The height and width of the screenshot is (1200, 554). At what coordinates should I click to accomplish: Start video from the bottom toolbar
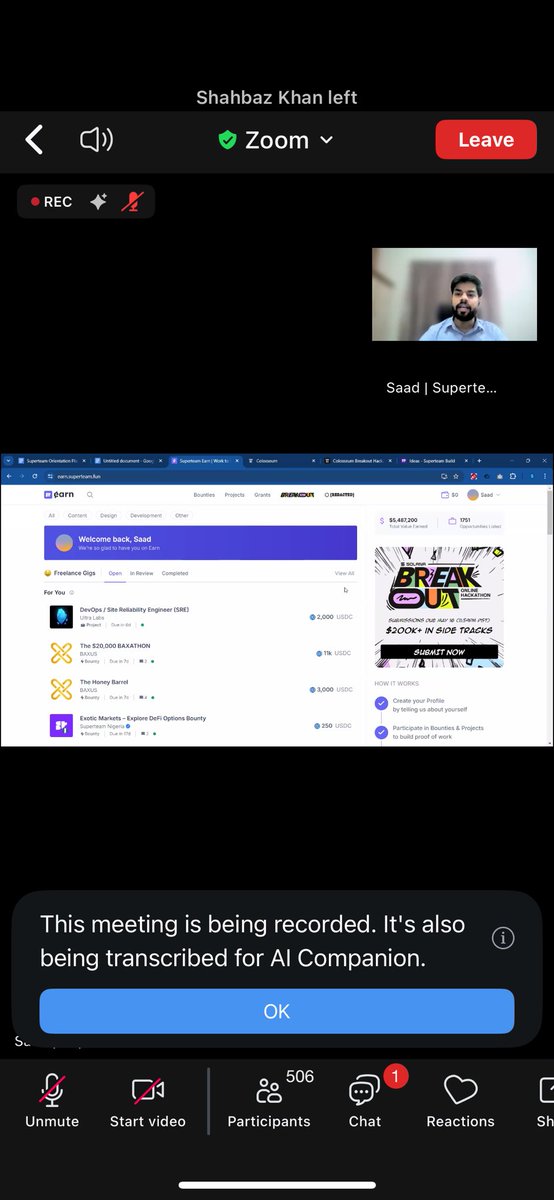pyautogui.click(x=148, y=1101)
